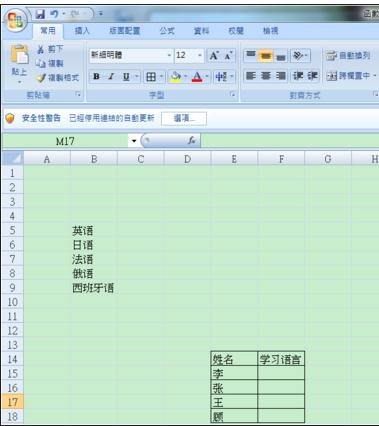The width and height of the screenshot is (379, 426).
Task: Click the phonetic guide icon
Action: (221, 77)
